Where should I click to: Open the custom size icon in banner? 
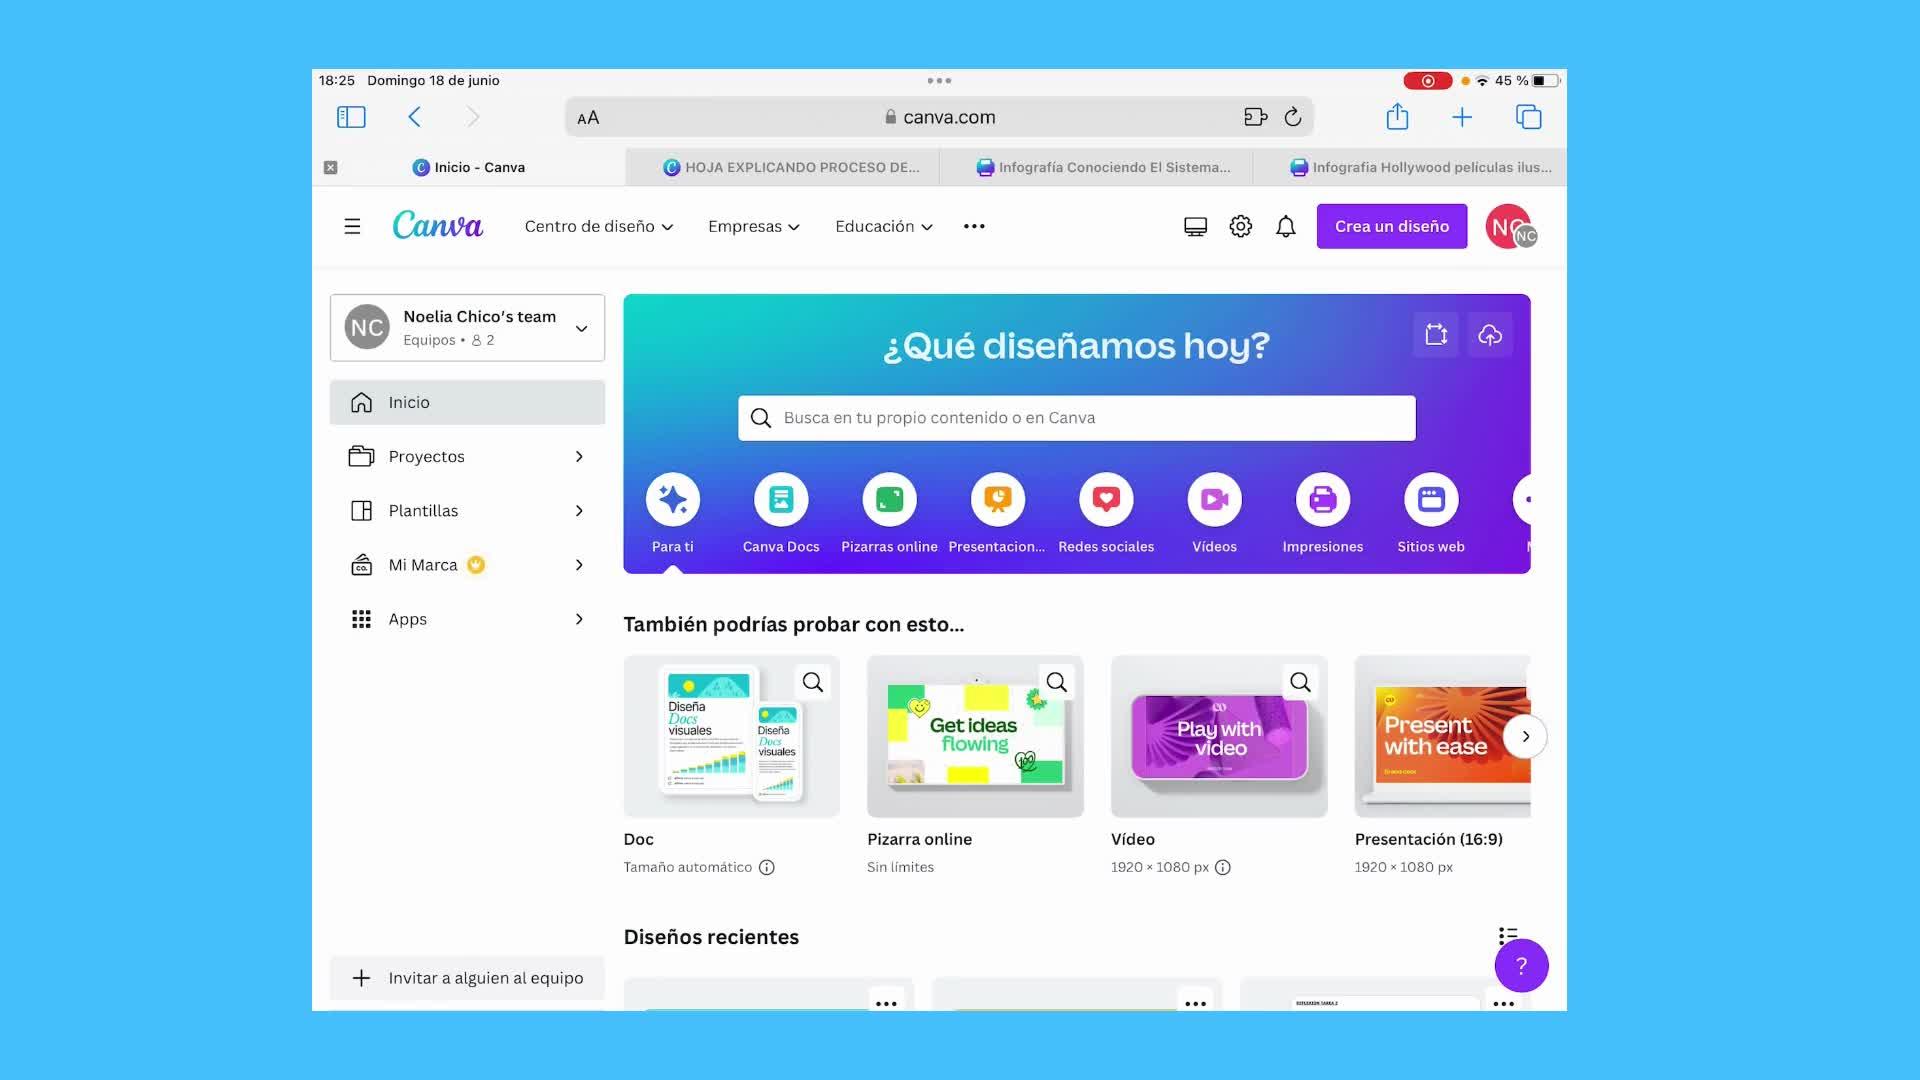pos(1436,335)
